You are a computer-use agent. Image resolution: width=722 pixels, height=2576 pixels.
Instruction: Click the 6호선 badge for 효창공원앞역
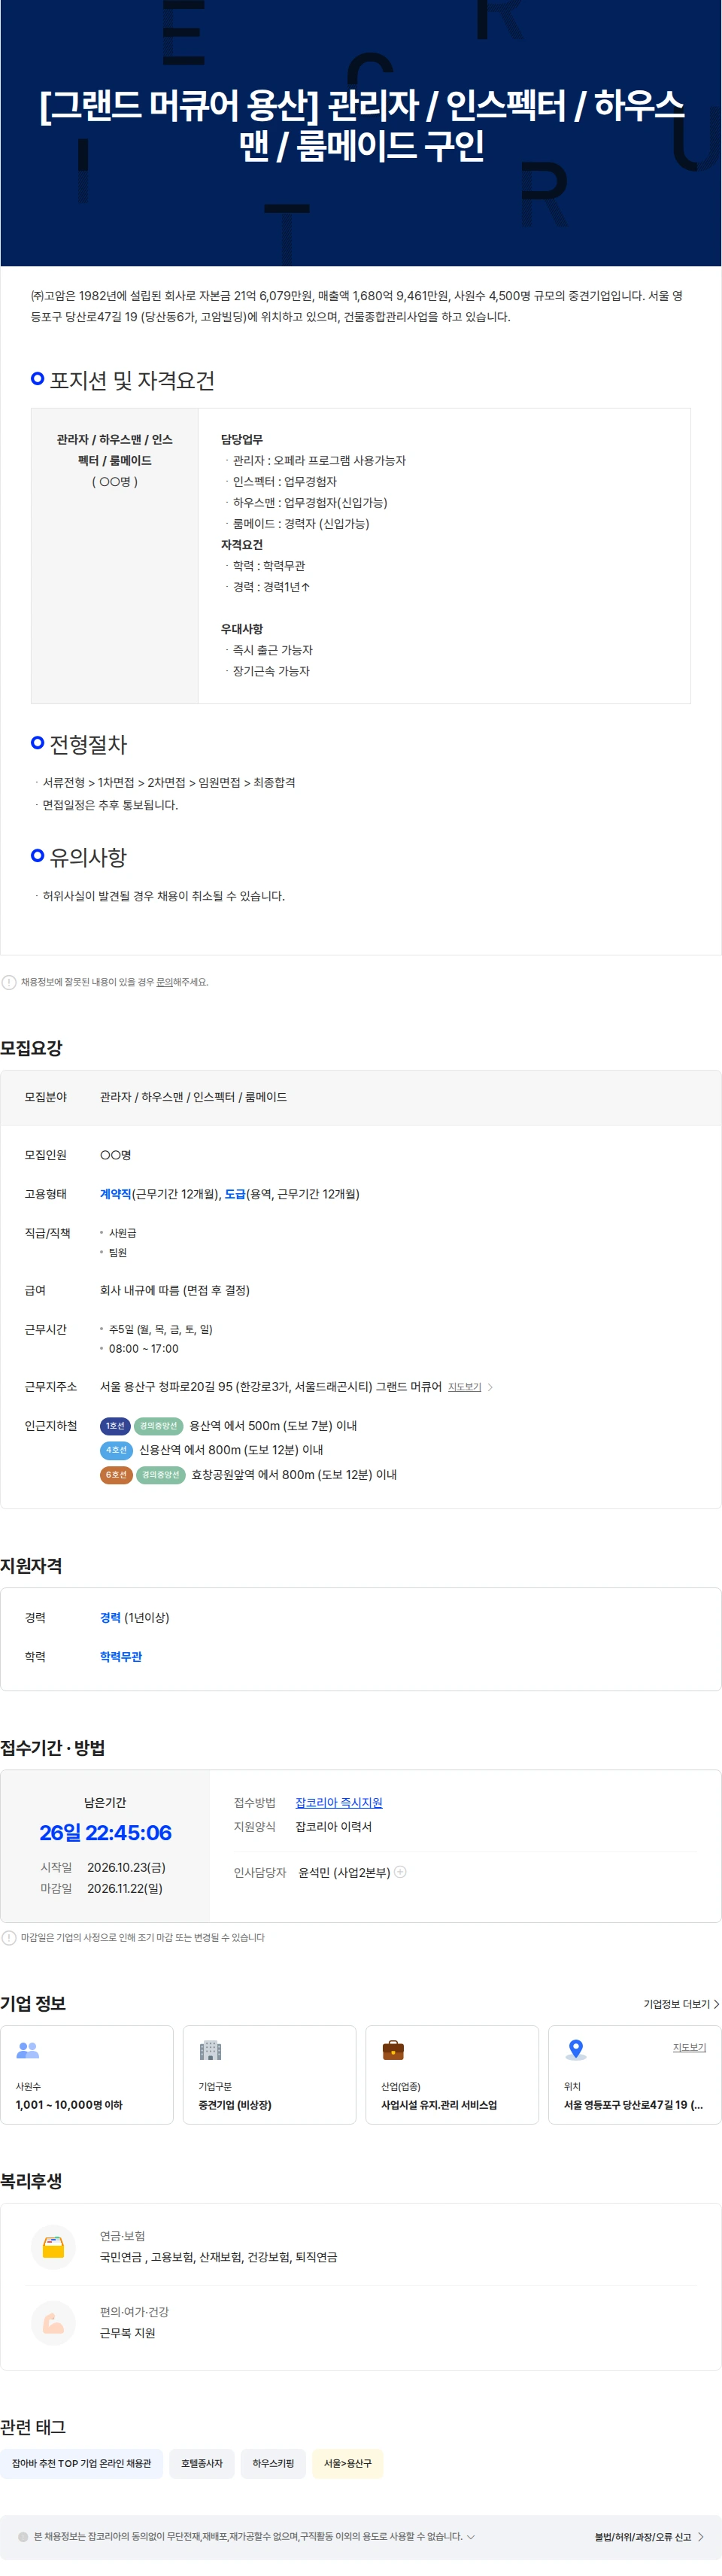coord(116,1475)
